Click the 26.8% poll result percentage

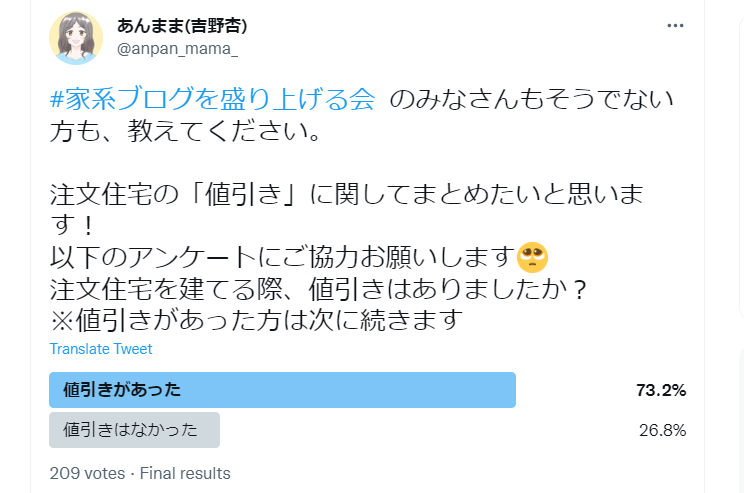coord(662,430)
